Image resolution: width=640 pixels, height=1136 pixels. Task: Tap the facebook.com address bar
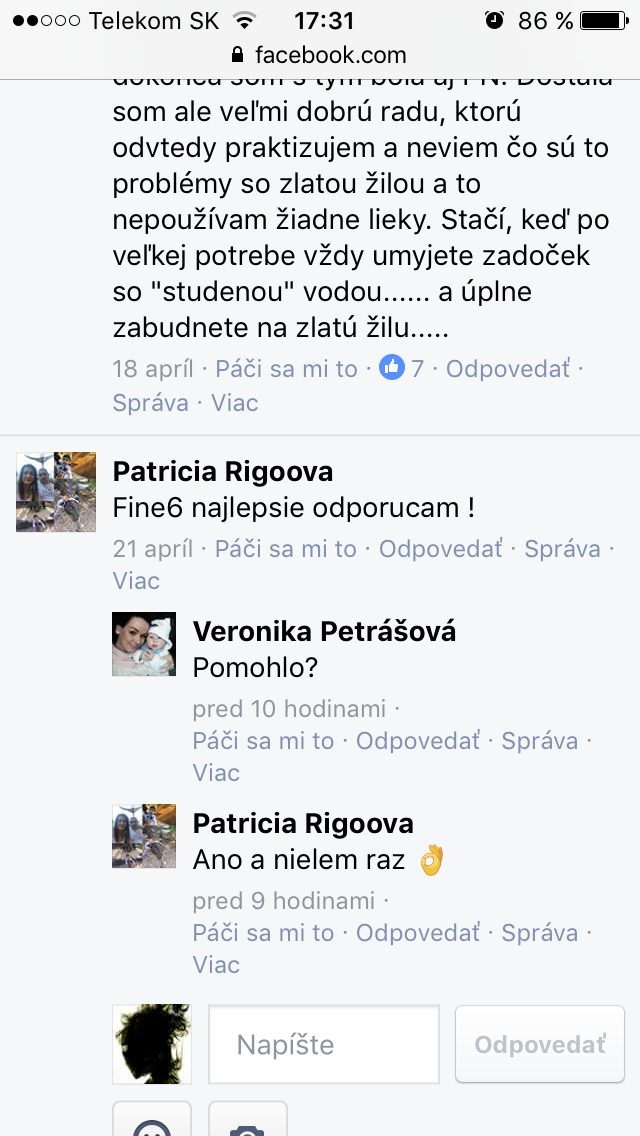click(x=320, y=55)
